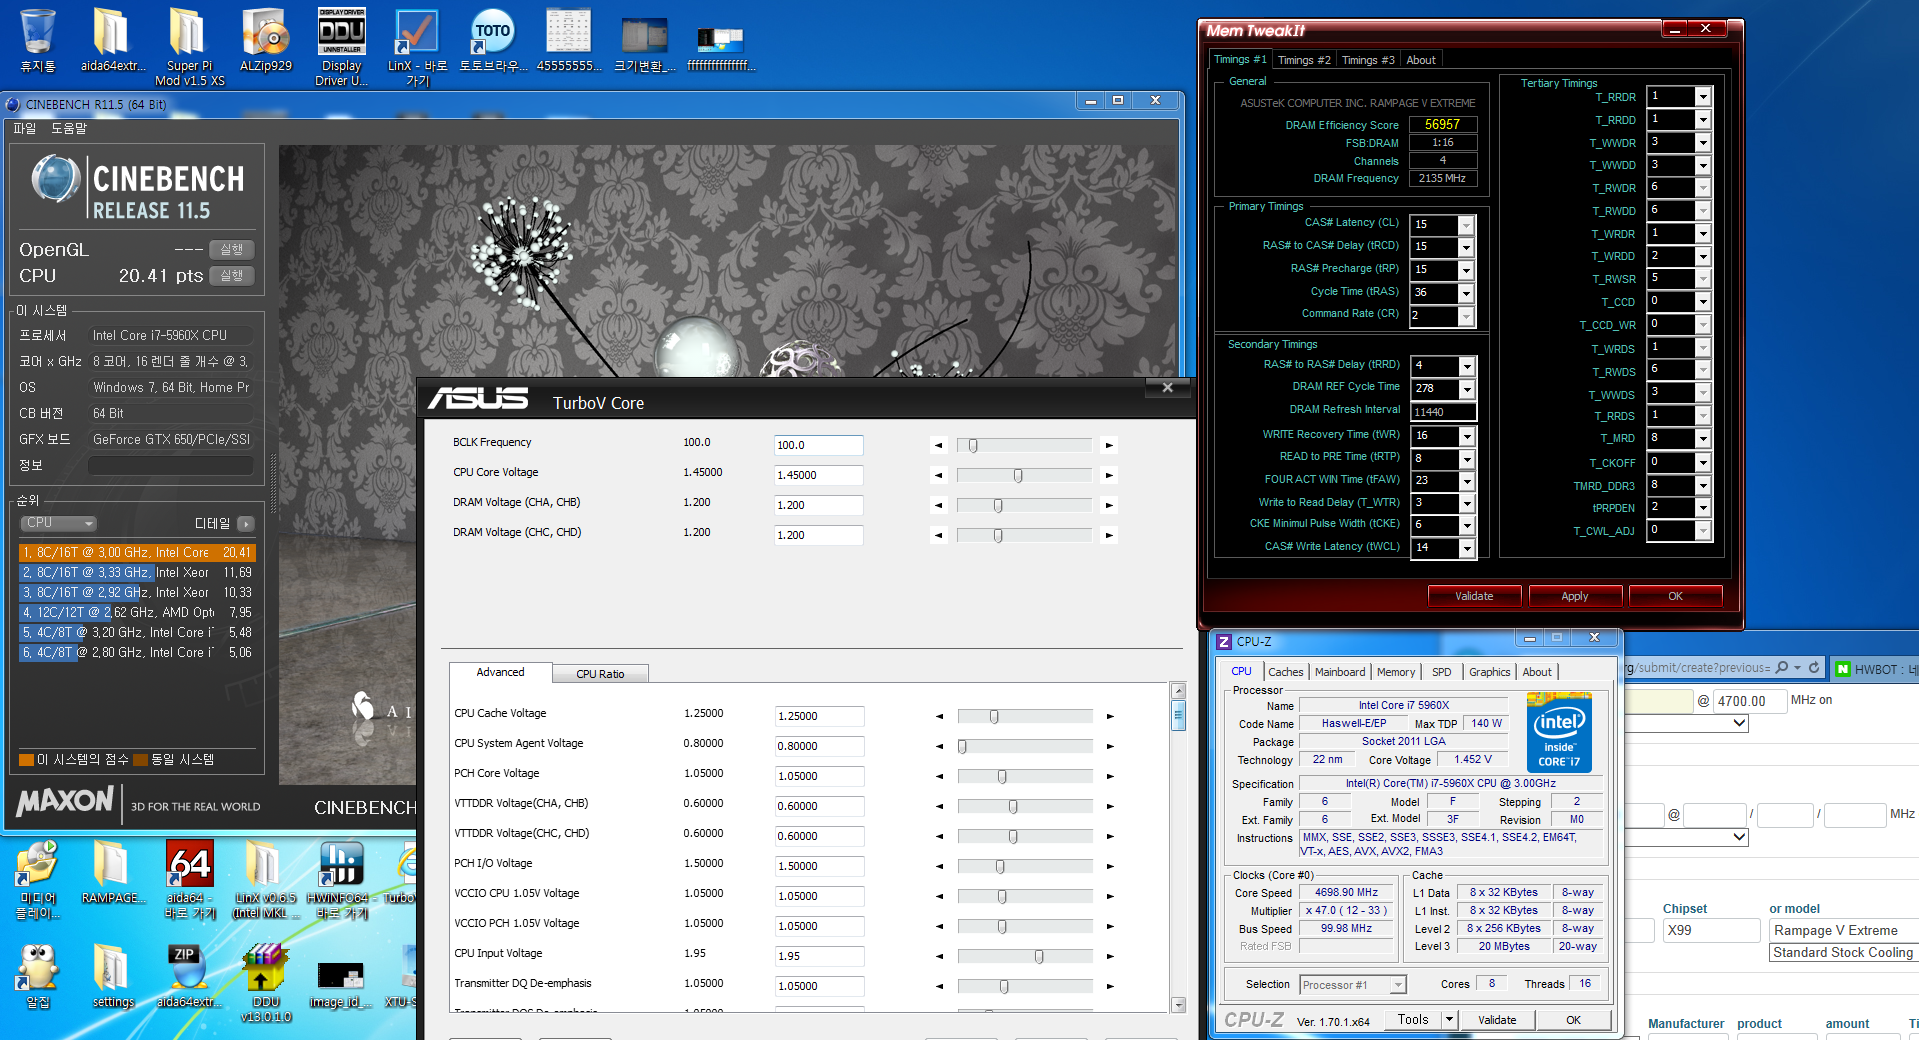This screenshot has height=1040, width=1919.
Task: Expand Cycle Time (tRAS) dropdown
Action: (x=1466, y=293)
